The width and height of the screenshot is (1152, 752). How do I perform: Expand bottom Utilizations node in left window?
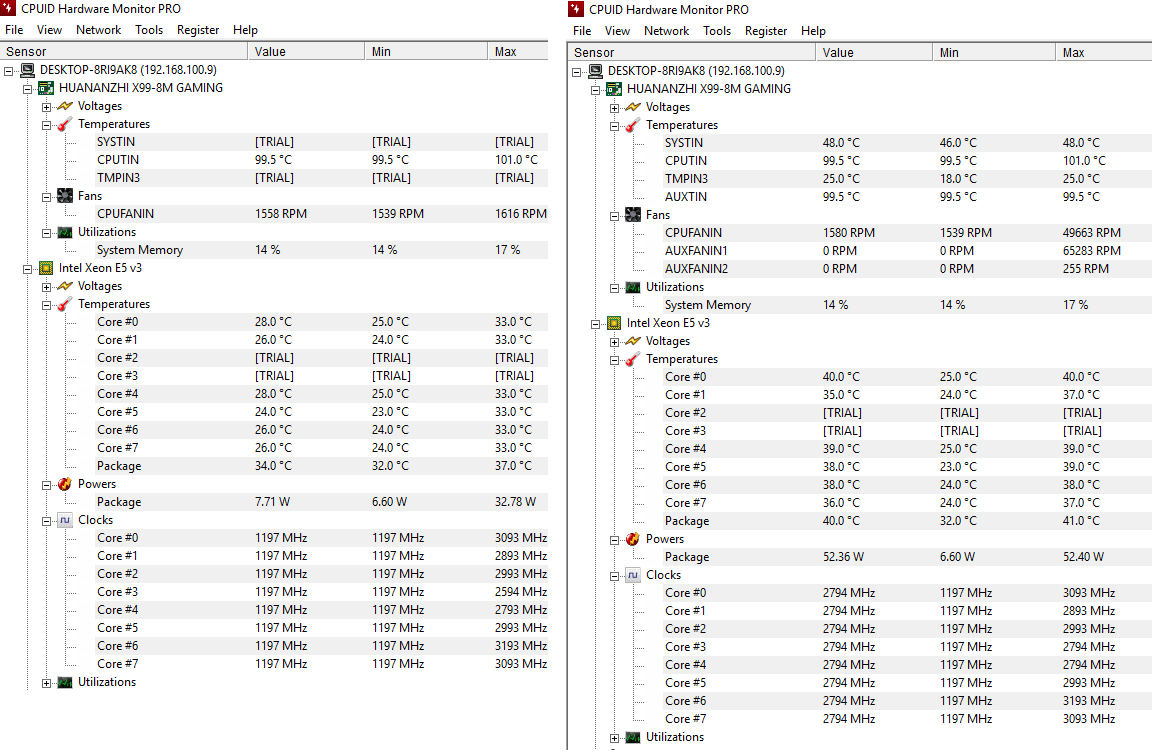click(46, 683)
